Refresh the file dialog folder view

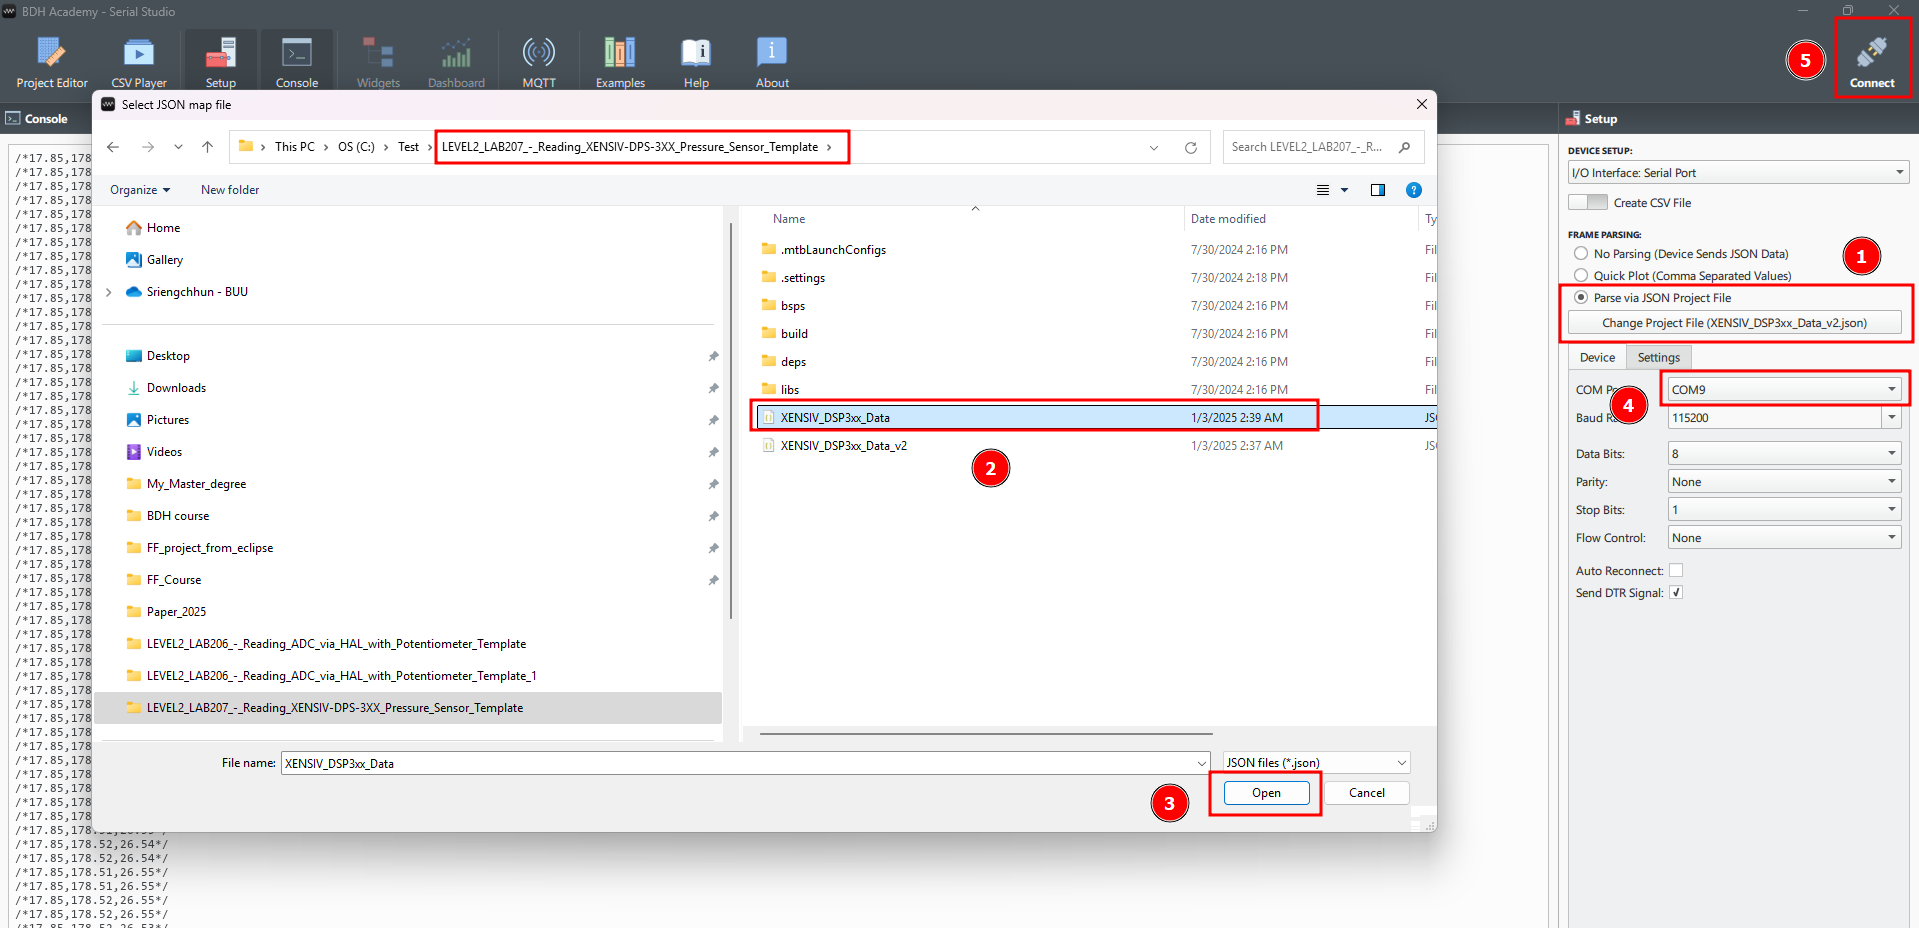click(x=1190, y=148)
